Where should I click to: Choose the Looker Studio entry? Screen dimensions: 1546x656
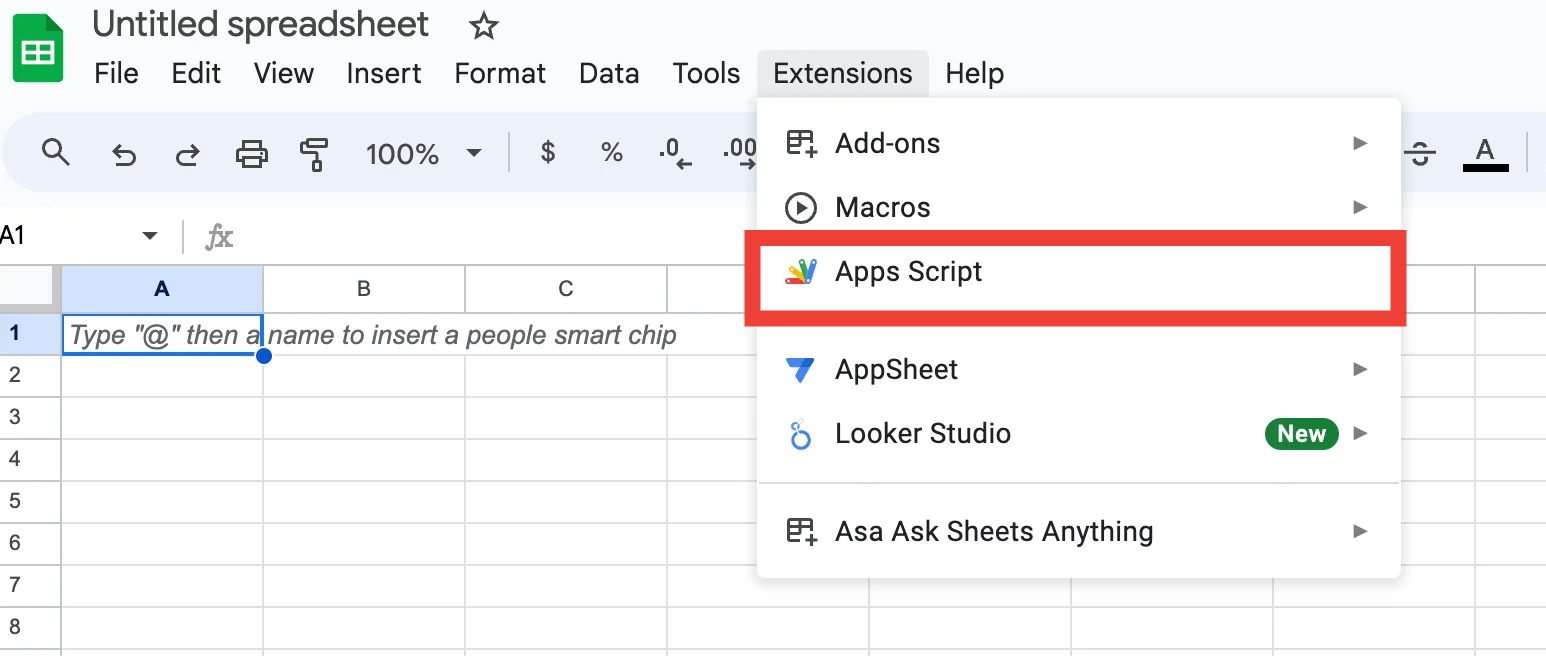point(922,434)
